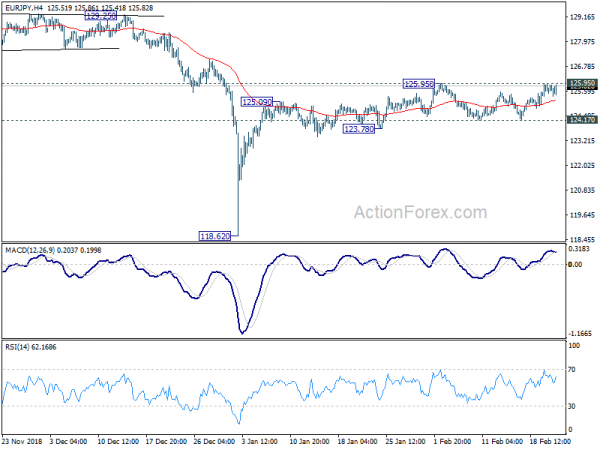The image size is (600, 450).
Task: Click the 23 Nov 2018 date label
Action: coord(21,441)
